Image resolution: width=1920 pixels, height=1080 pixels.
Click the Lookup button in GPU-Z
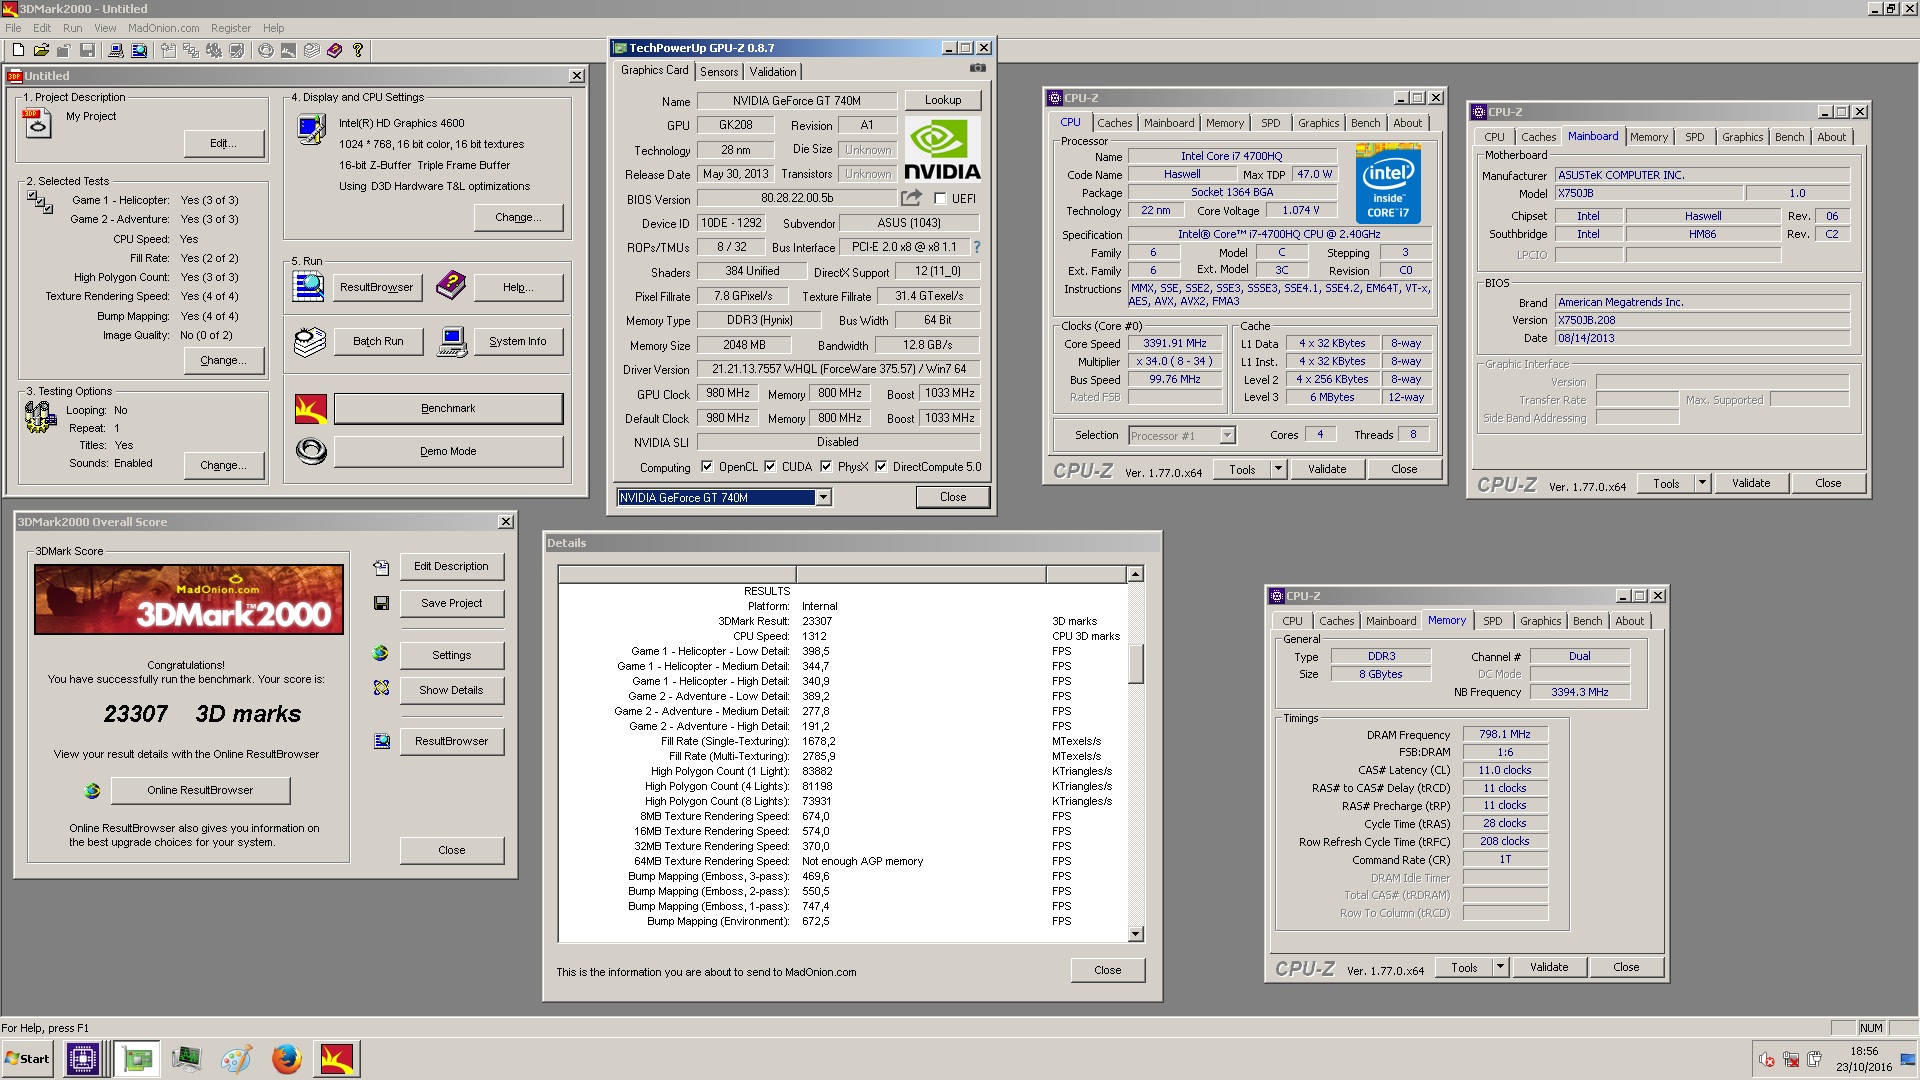pyautogui.click(x=943, y=100)
